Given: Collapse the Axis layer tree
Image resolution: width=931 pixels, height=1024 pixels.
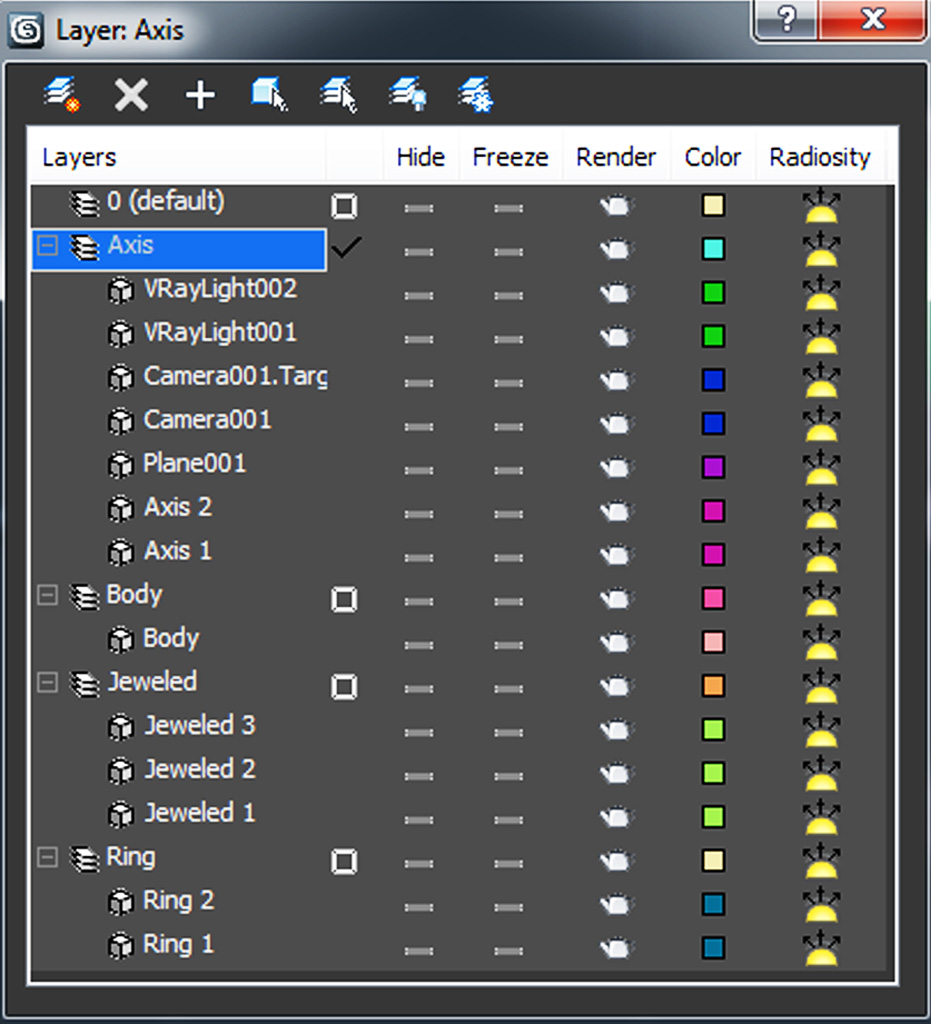Looking at the screenshot, I should 46,246.
